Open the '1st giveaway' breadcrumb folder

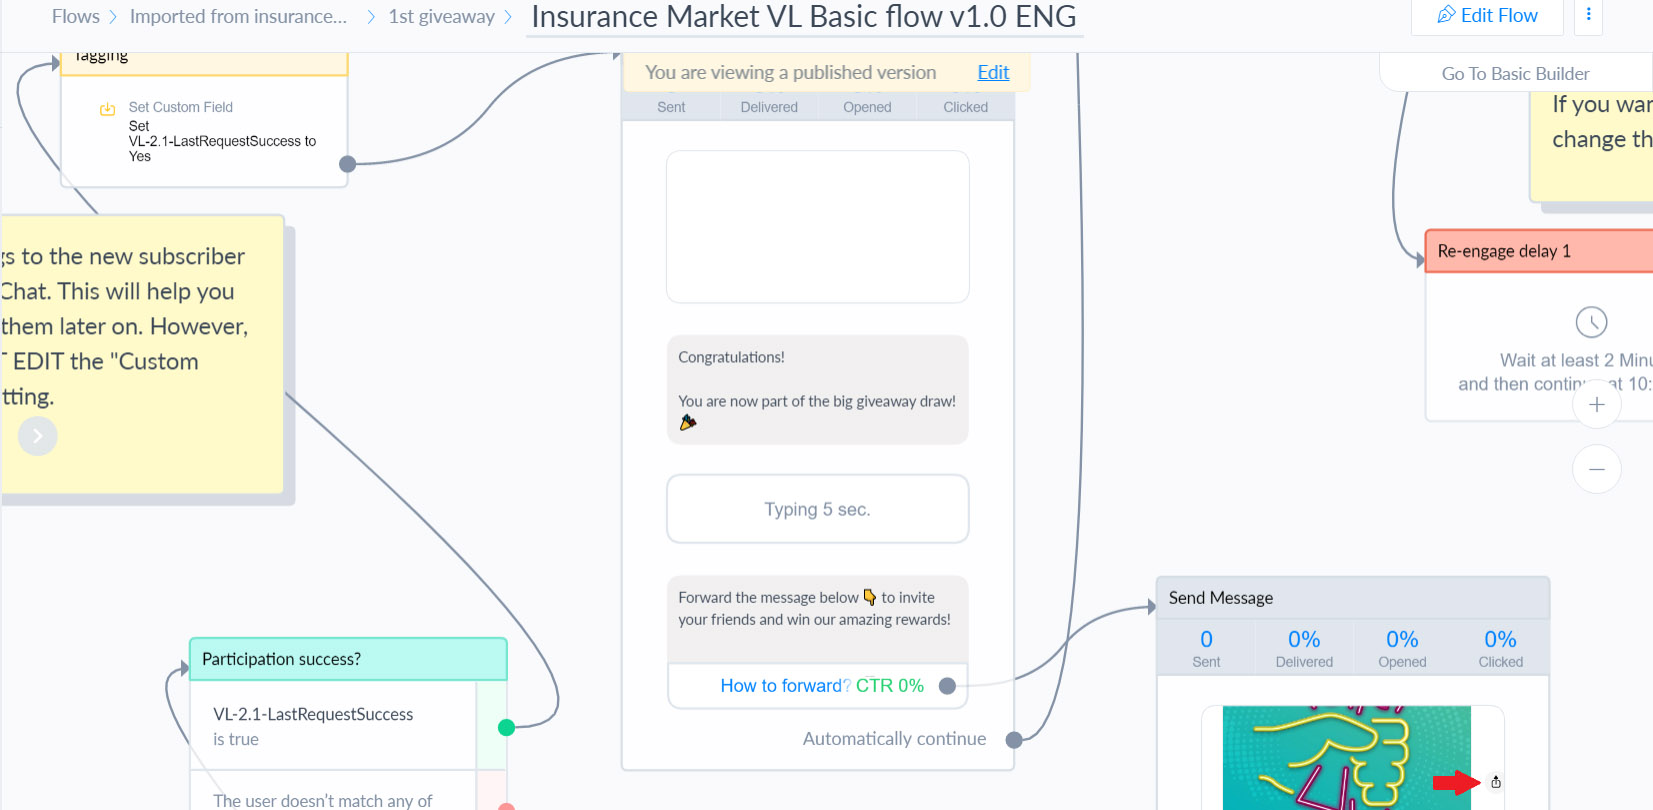(441, 17)
